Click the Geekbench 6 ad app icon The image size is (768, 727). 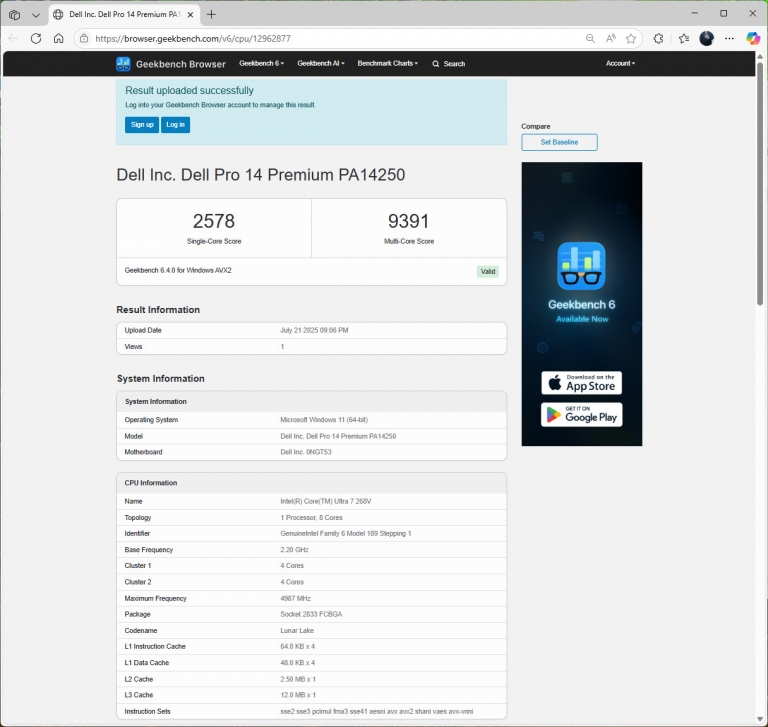coord(581,267)
